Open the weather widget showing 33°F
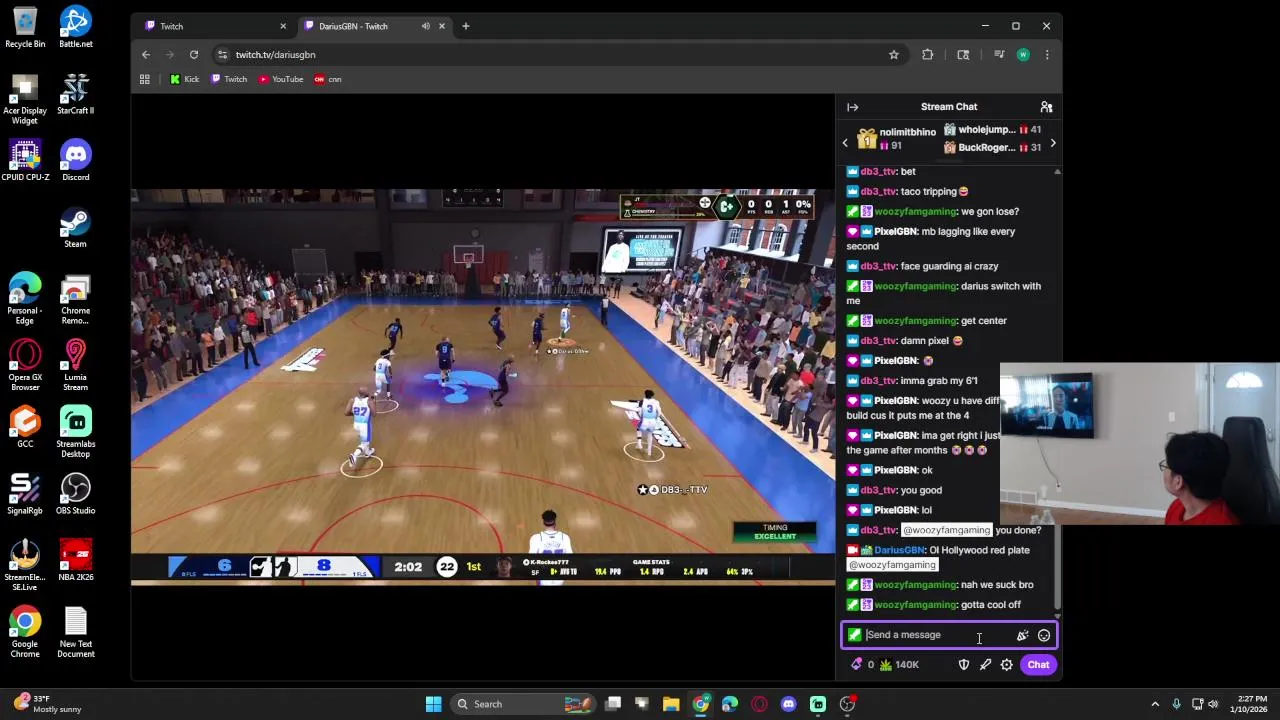Viewport: 1280px width, 720px height. (48, 704)
